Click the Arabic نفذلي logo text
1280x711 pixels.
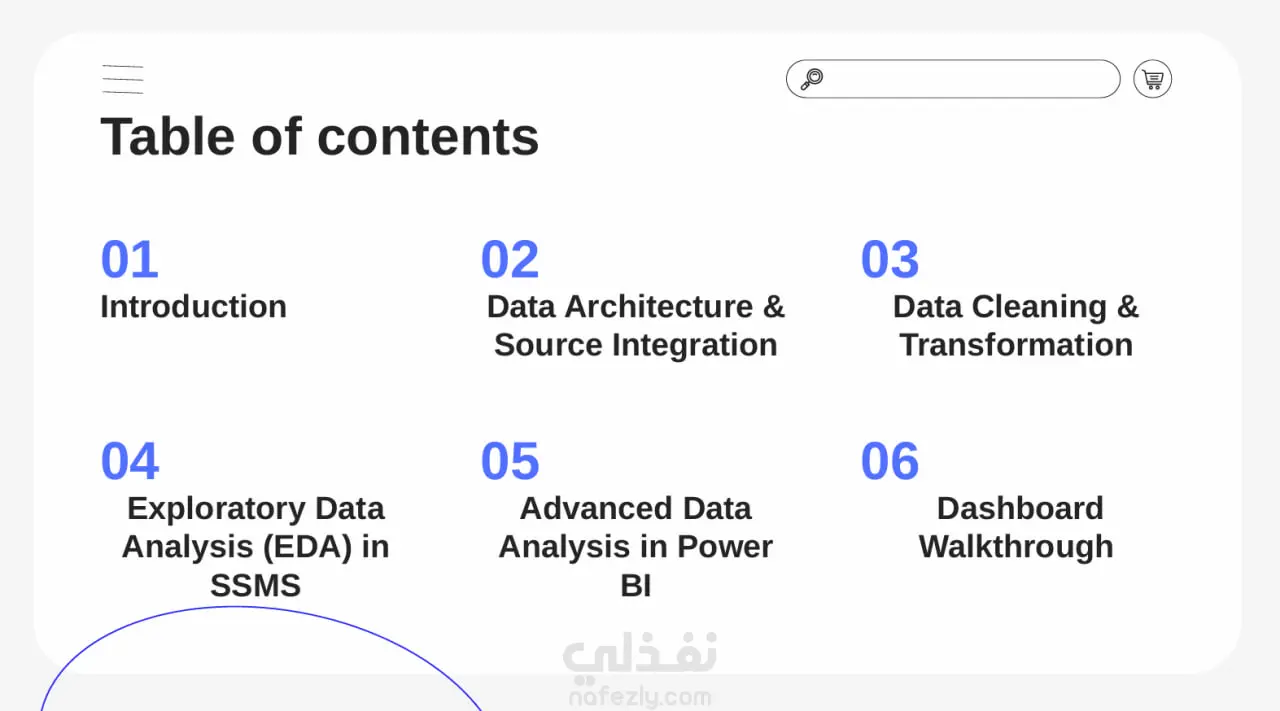click(x=640, y=656)
